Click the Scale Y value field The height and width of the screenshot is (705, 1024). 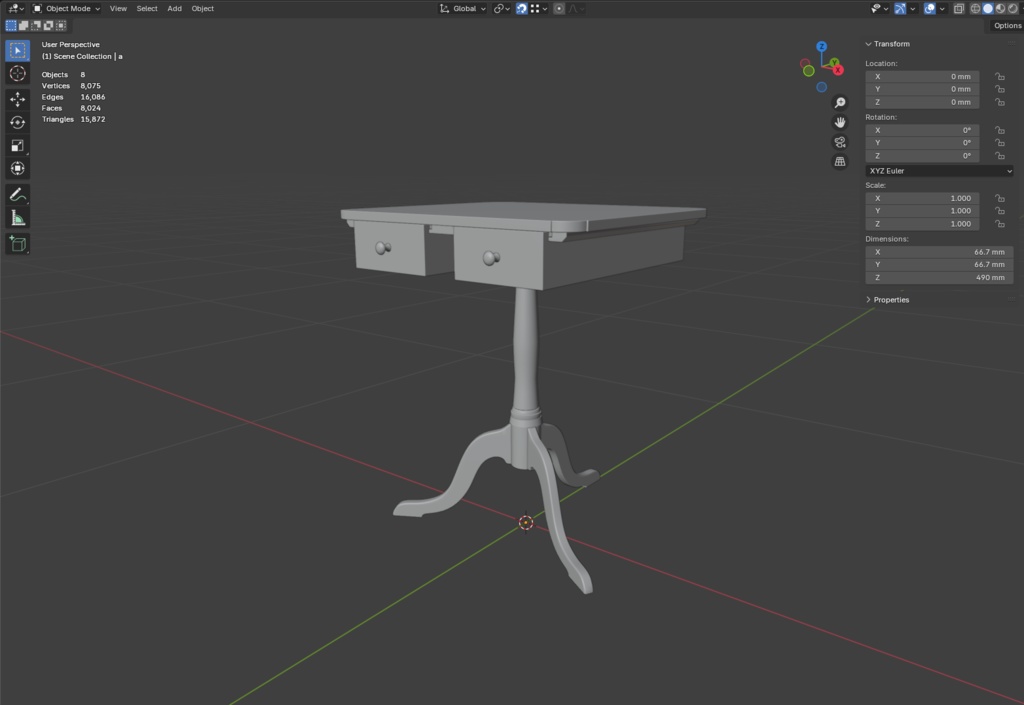922,210
